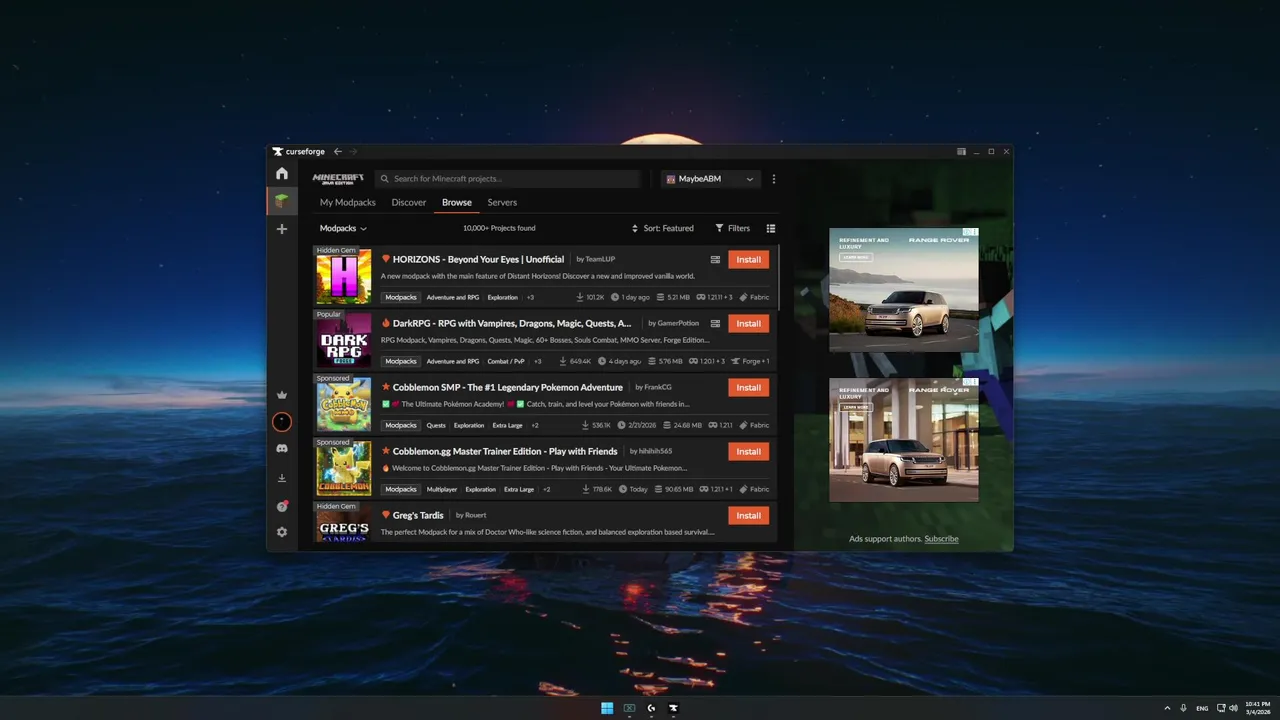Open the help icon with red notification dot
The image size is (1280, 720).
coord(282,506)
